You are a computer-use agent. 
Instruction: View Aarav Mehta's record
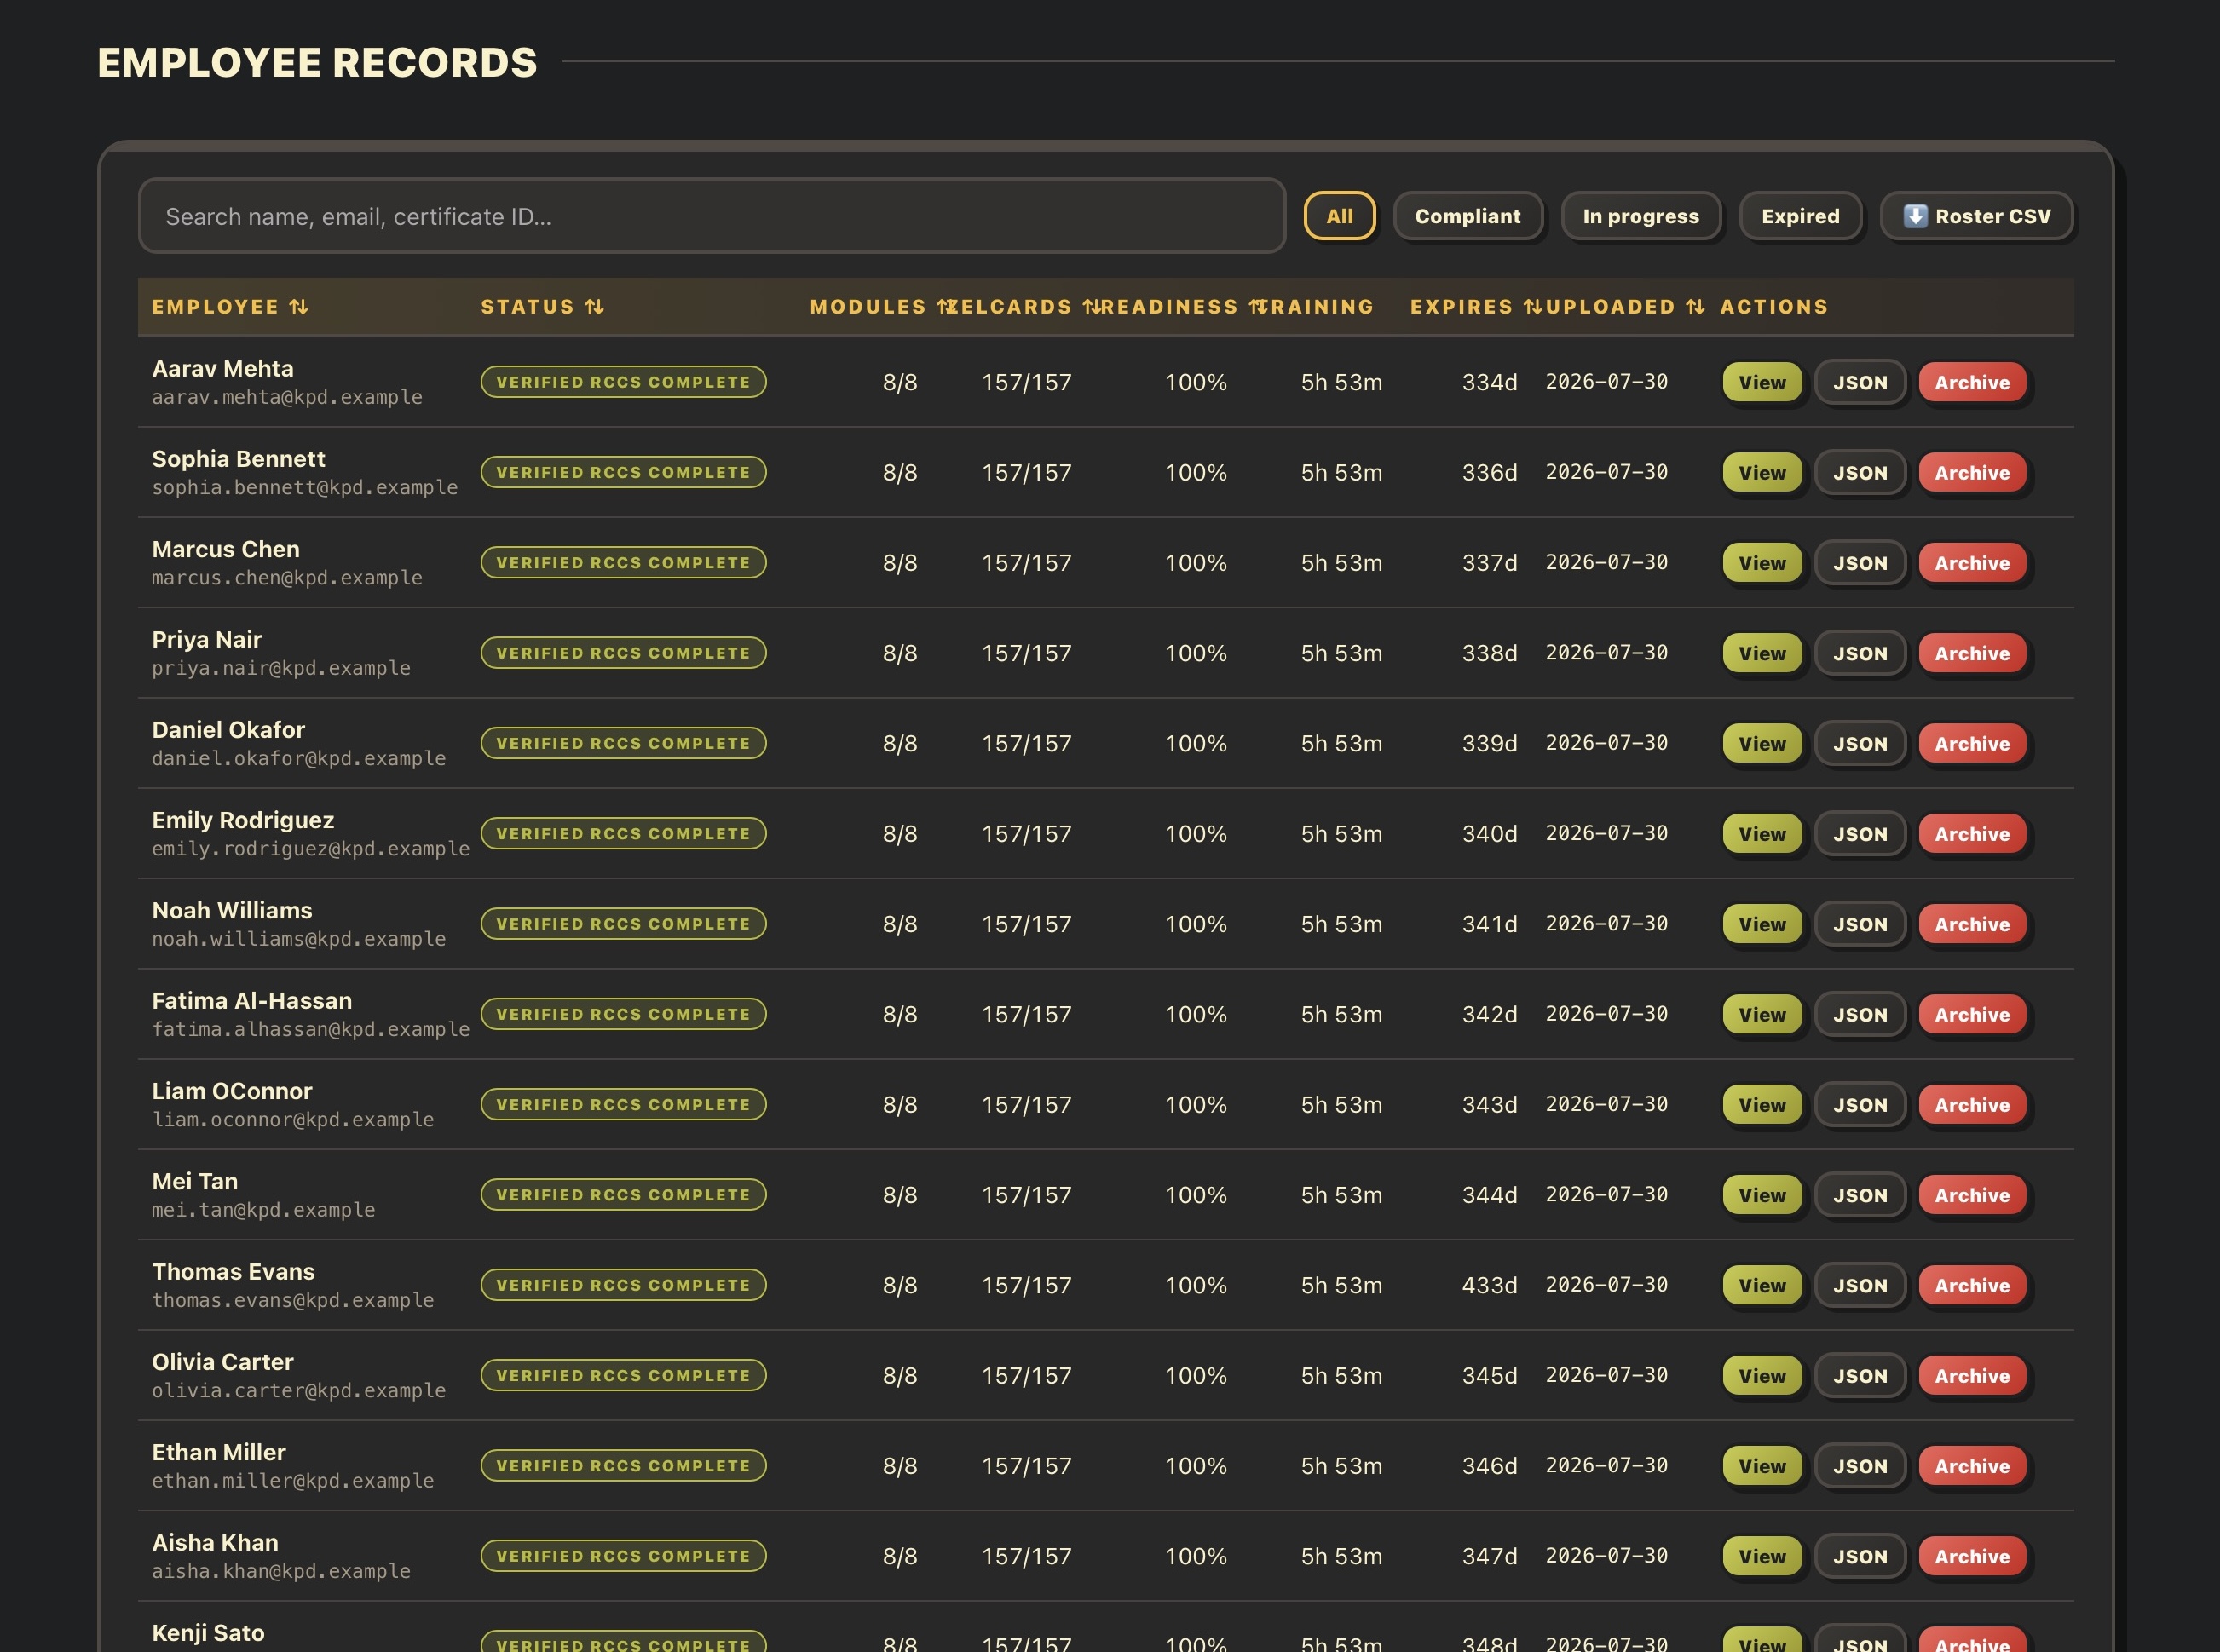tap(1762, 382)
